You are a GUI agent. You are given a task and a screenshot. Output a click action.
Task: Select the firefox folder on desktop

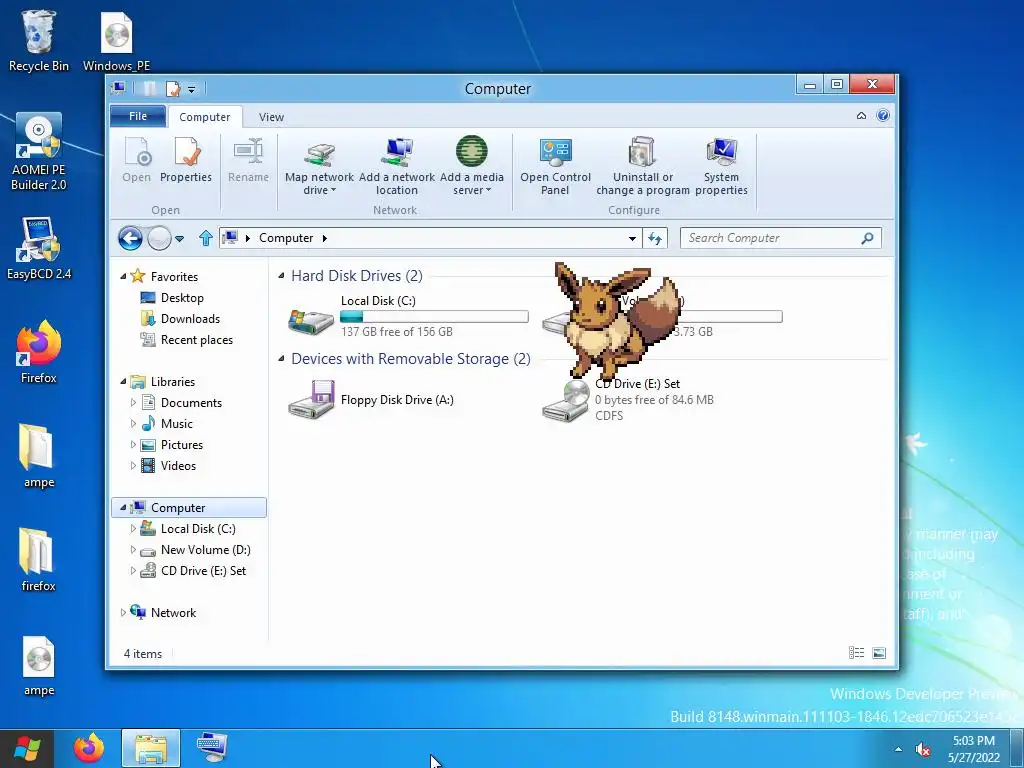point(39,560)
